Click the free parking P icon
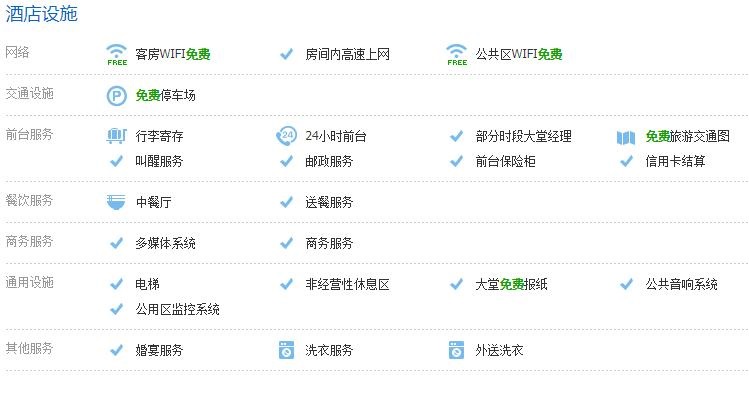Screen dimensions: 749x404 117,96
